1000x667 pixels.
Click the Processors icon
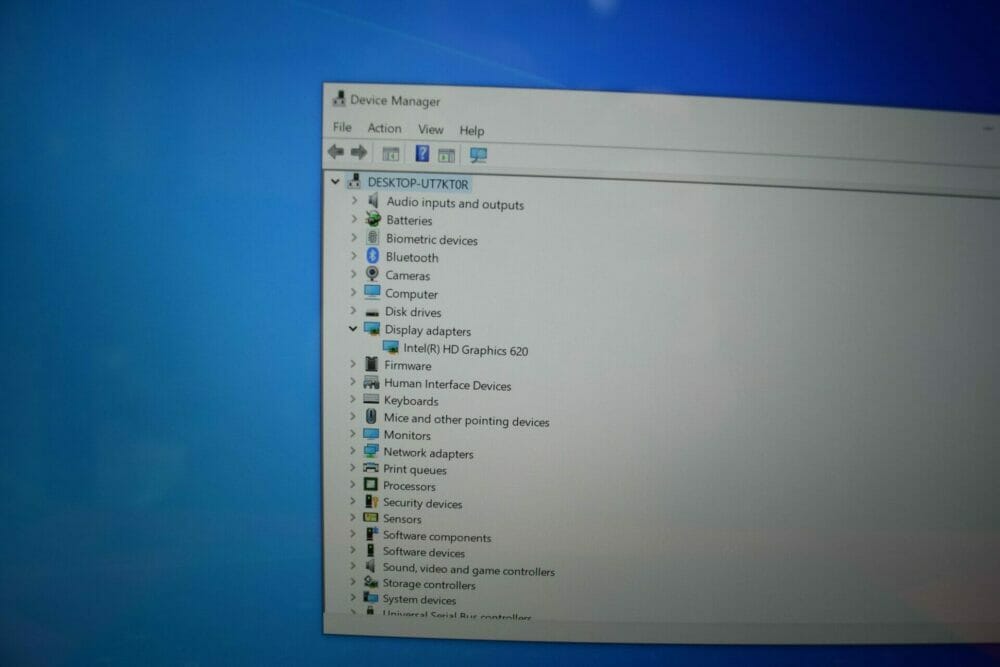tap(371, 485)
